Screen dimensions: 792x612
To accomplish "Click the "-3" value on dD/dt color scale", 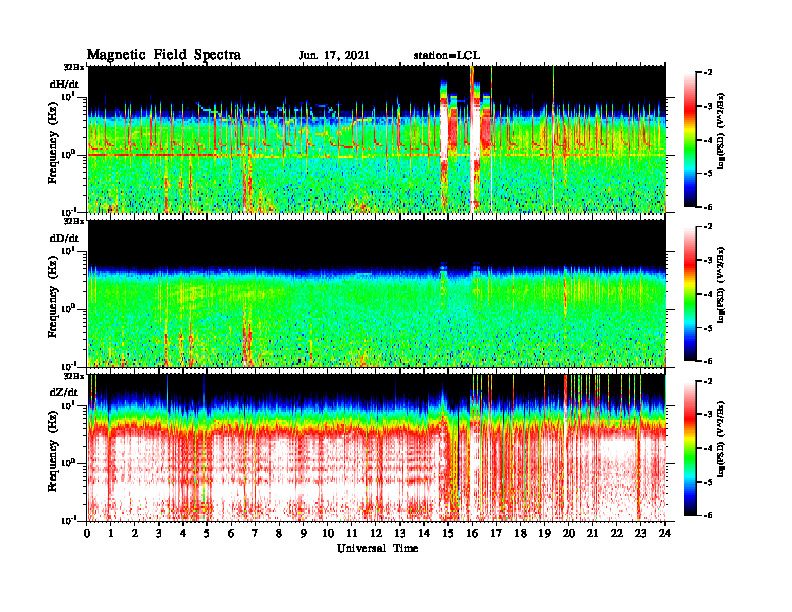I will (707, 261).
